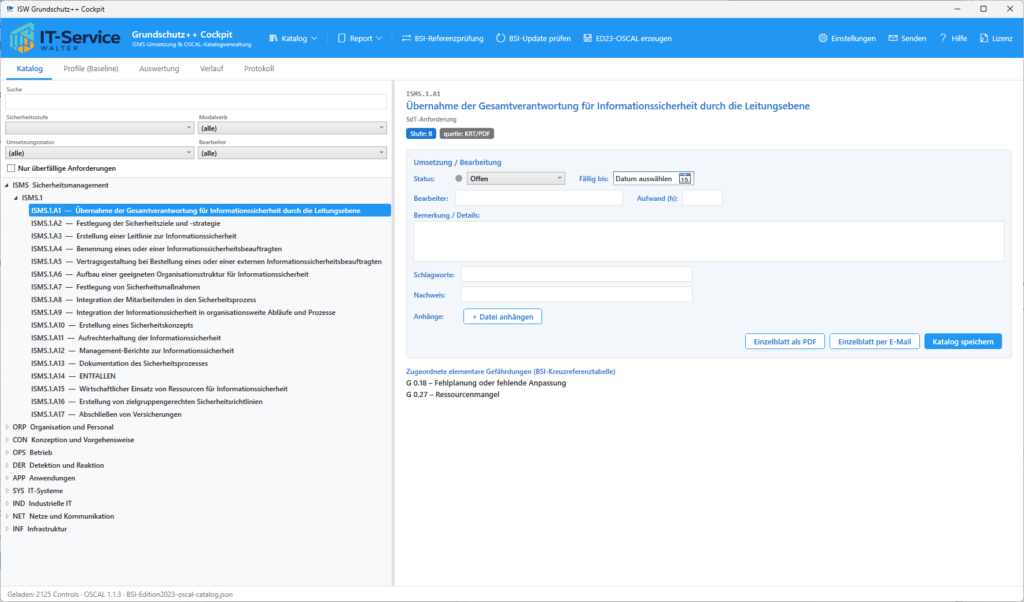Screen dimensions: 1024x602
Task: Run the BSI-Referenzprüfung check
Action: 443,39
